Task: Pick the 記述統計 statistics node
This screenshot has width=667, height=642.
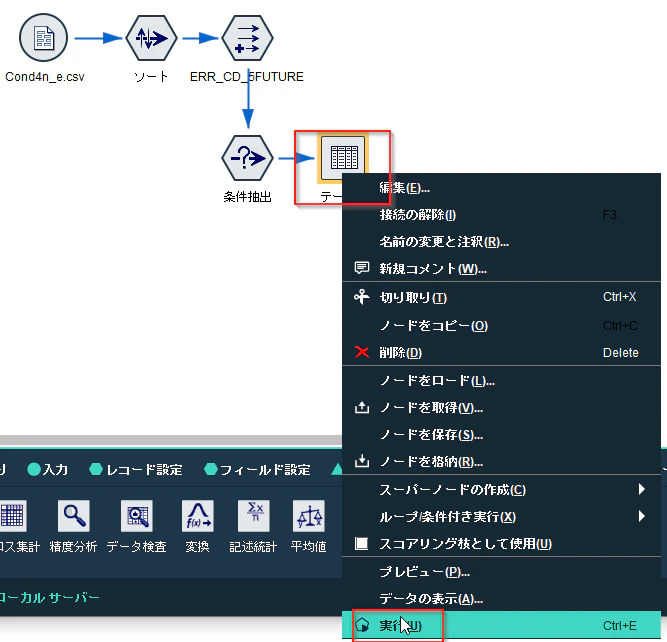Action: click(x=254, y=516)
